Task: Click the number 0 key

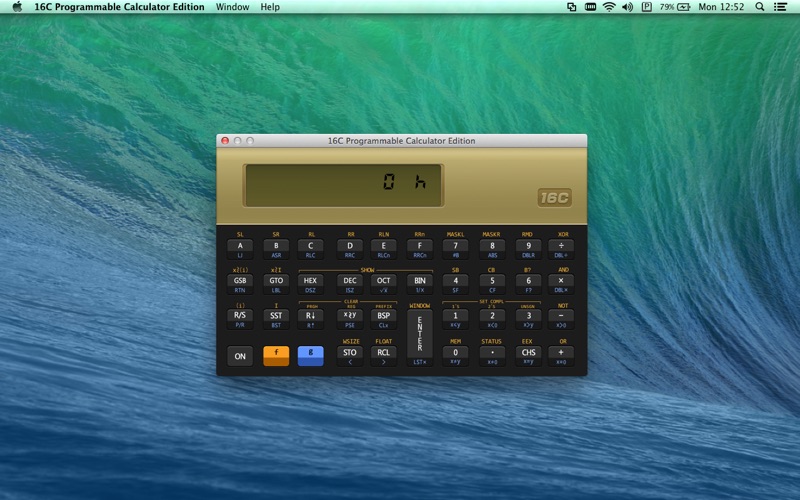Action: click(x=456, y=356)
